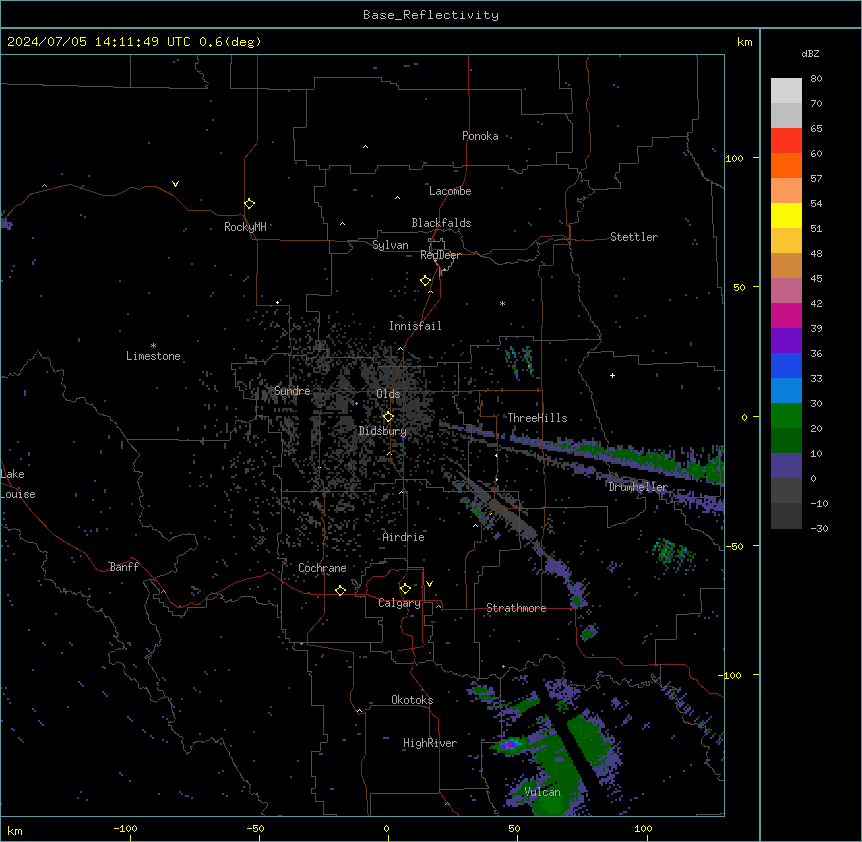Viewport: 862px width, 842px height.
Task: Click the Stettler city label
Action: [634, 237]
